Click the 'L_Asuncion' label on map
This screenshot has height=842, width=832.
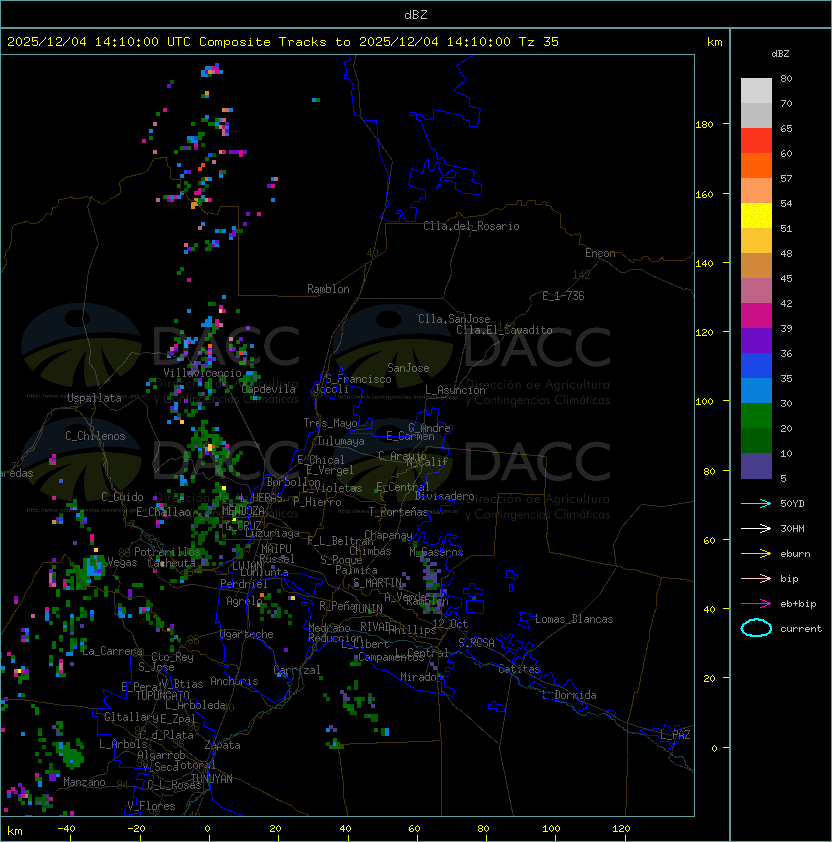pyautogui.click(x=455, y=390)
